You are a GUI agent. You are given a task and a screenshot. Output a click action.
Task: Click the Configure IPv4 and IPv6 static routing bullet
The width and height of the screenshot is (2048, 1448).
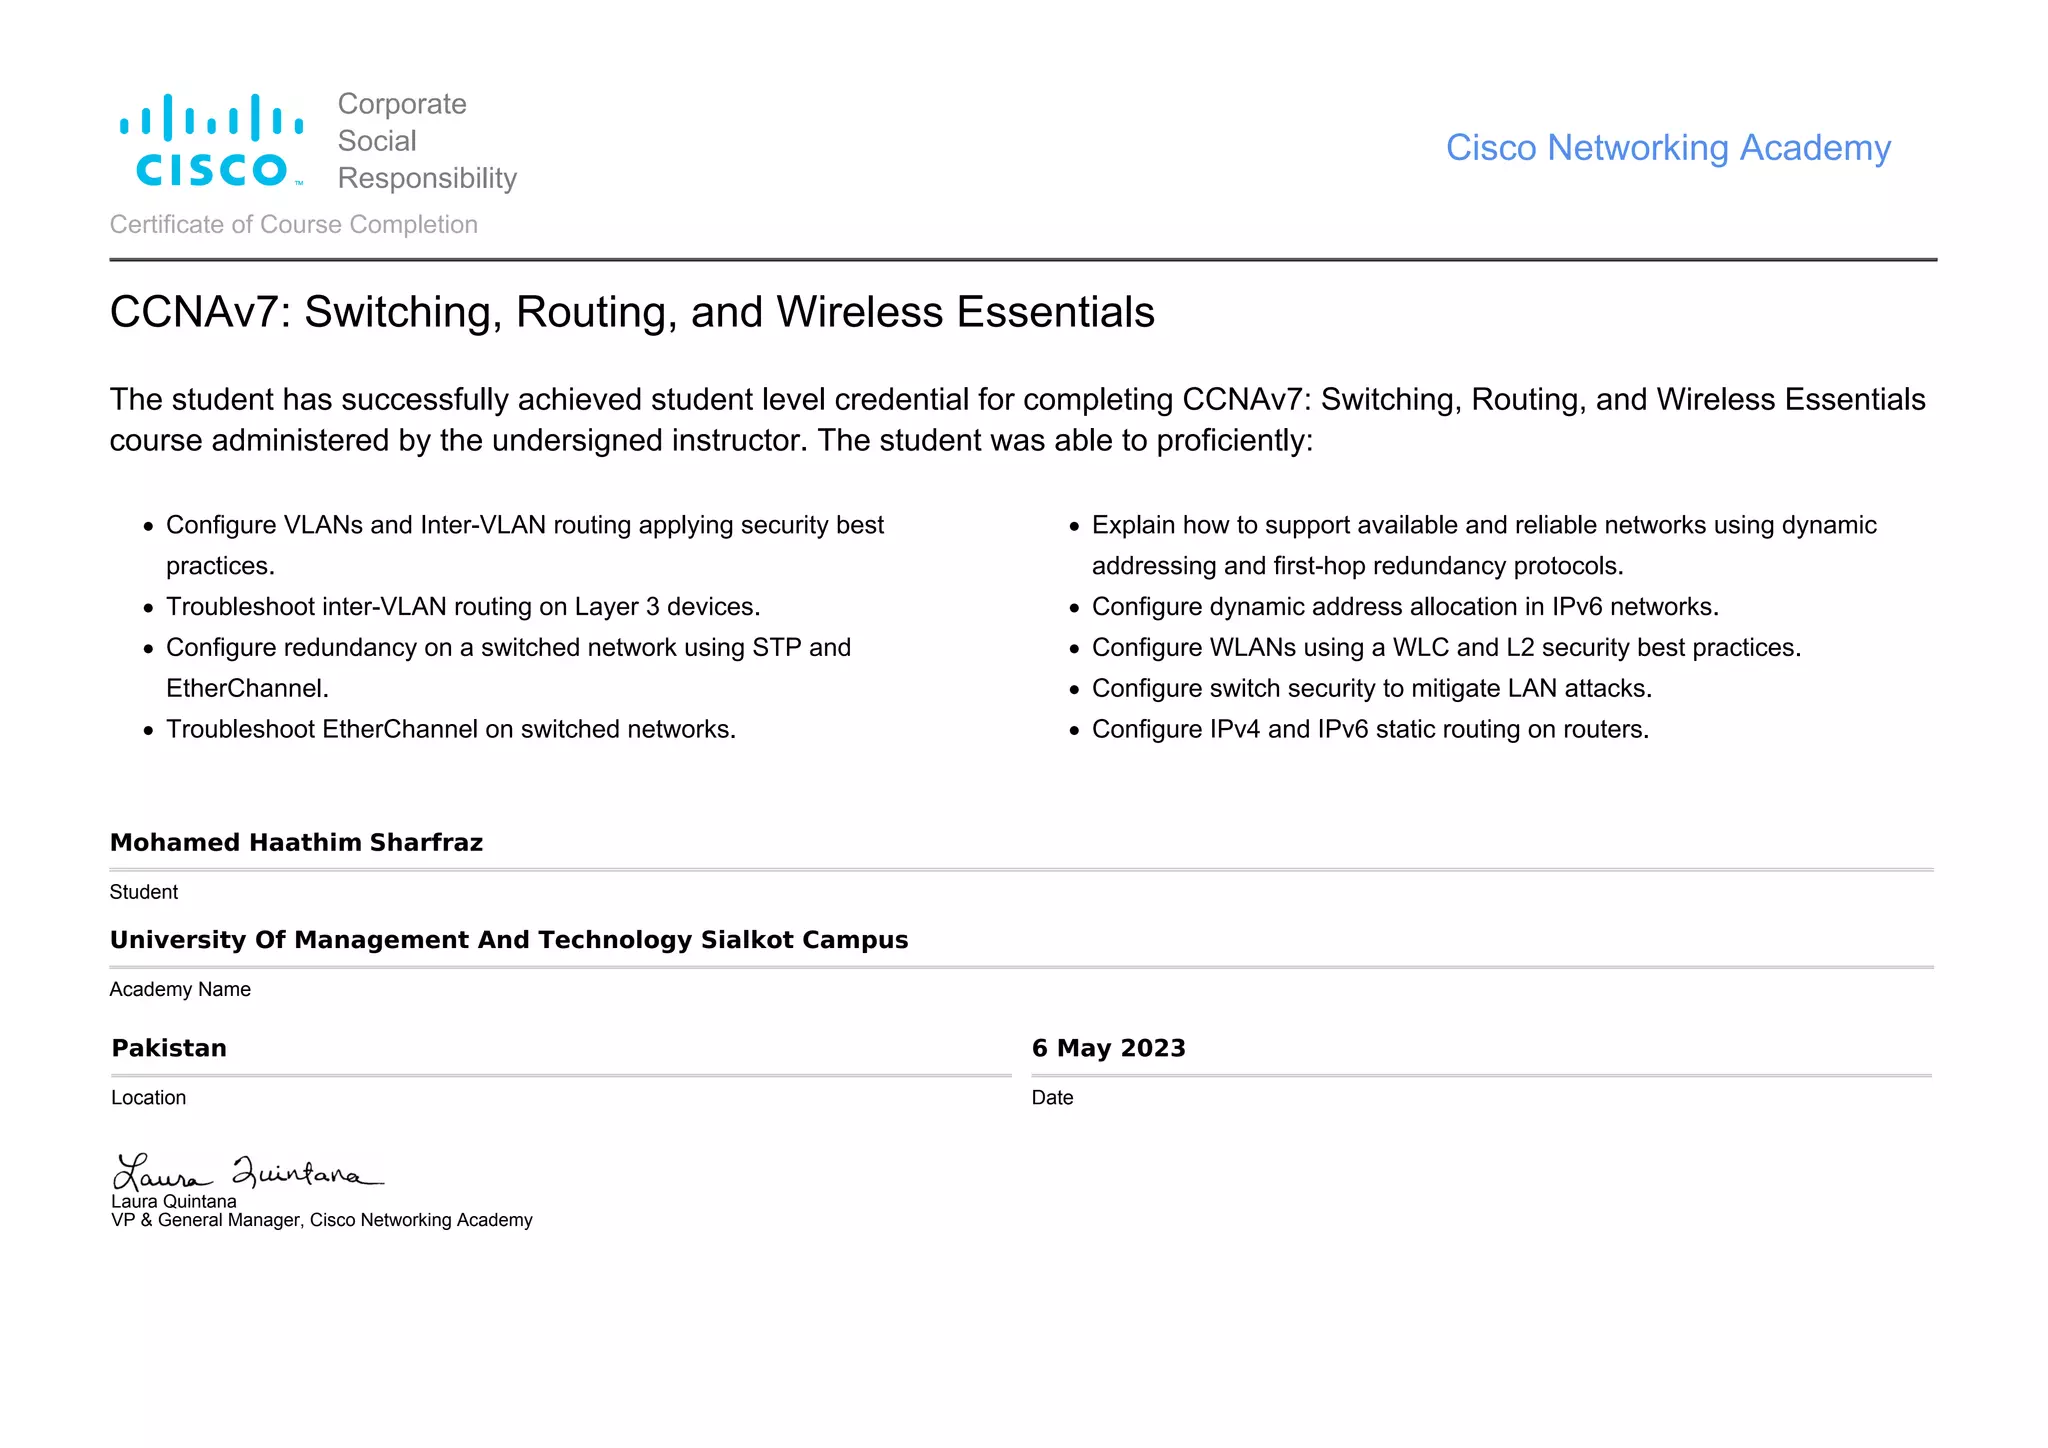click(x=1369, y=729)
